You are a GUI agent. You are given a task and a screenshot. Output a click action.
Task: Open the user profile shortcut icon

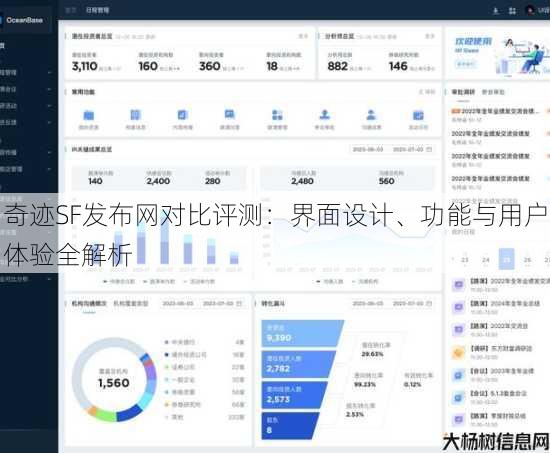(371, 114)
